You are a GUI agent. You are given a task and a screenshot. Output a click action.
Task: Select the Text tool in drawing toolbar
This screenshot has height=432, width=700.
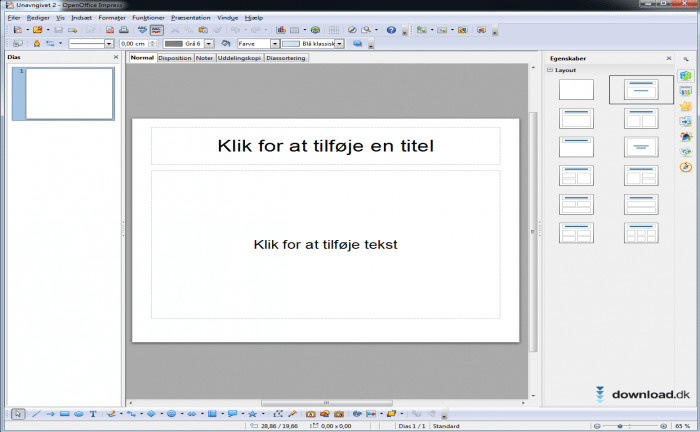(x=93, y=413)
